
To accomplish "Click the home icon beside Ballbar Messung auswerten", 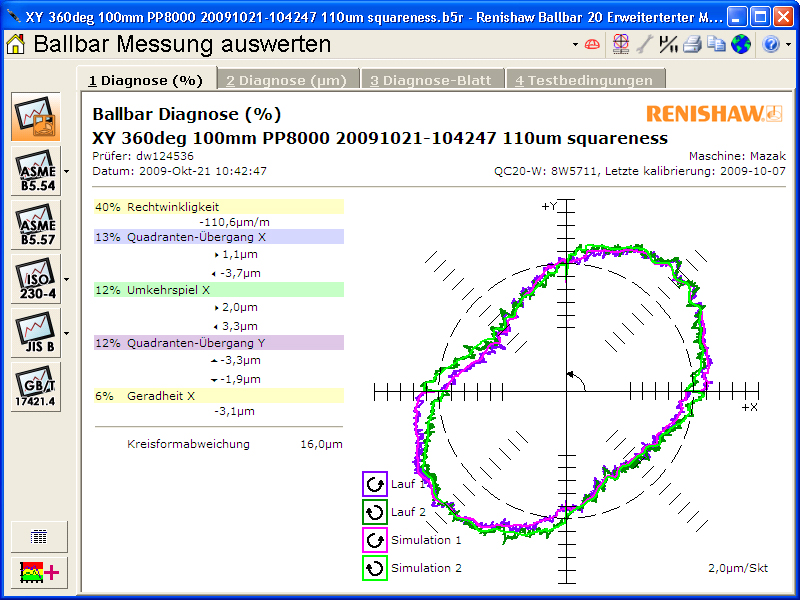I will point(17,44).
